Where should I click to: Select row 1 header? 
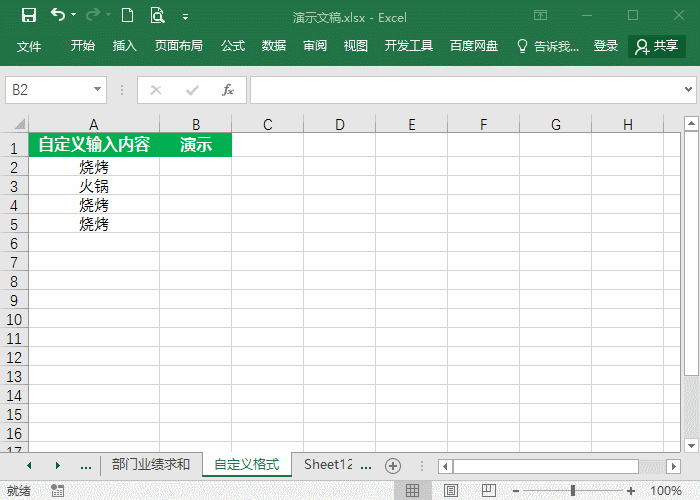[14, 147]
